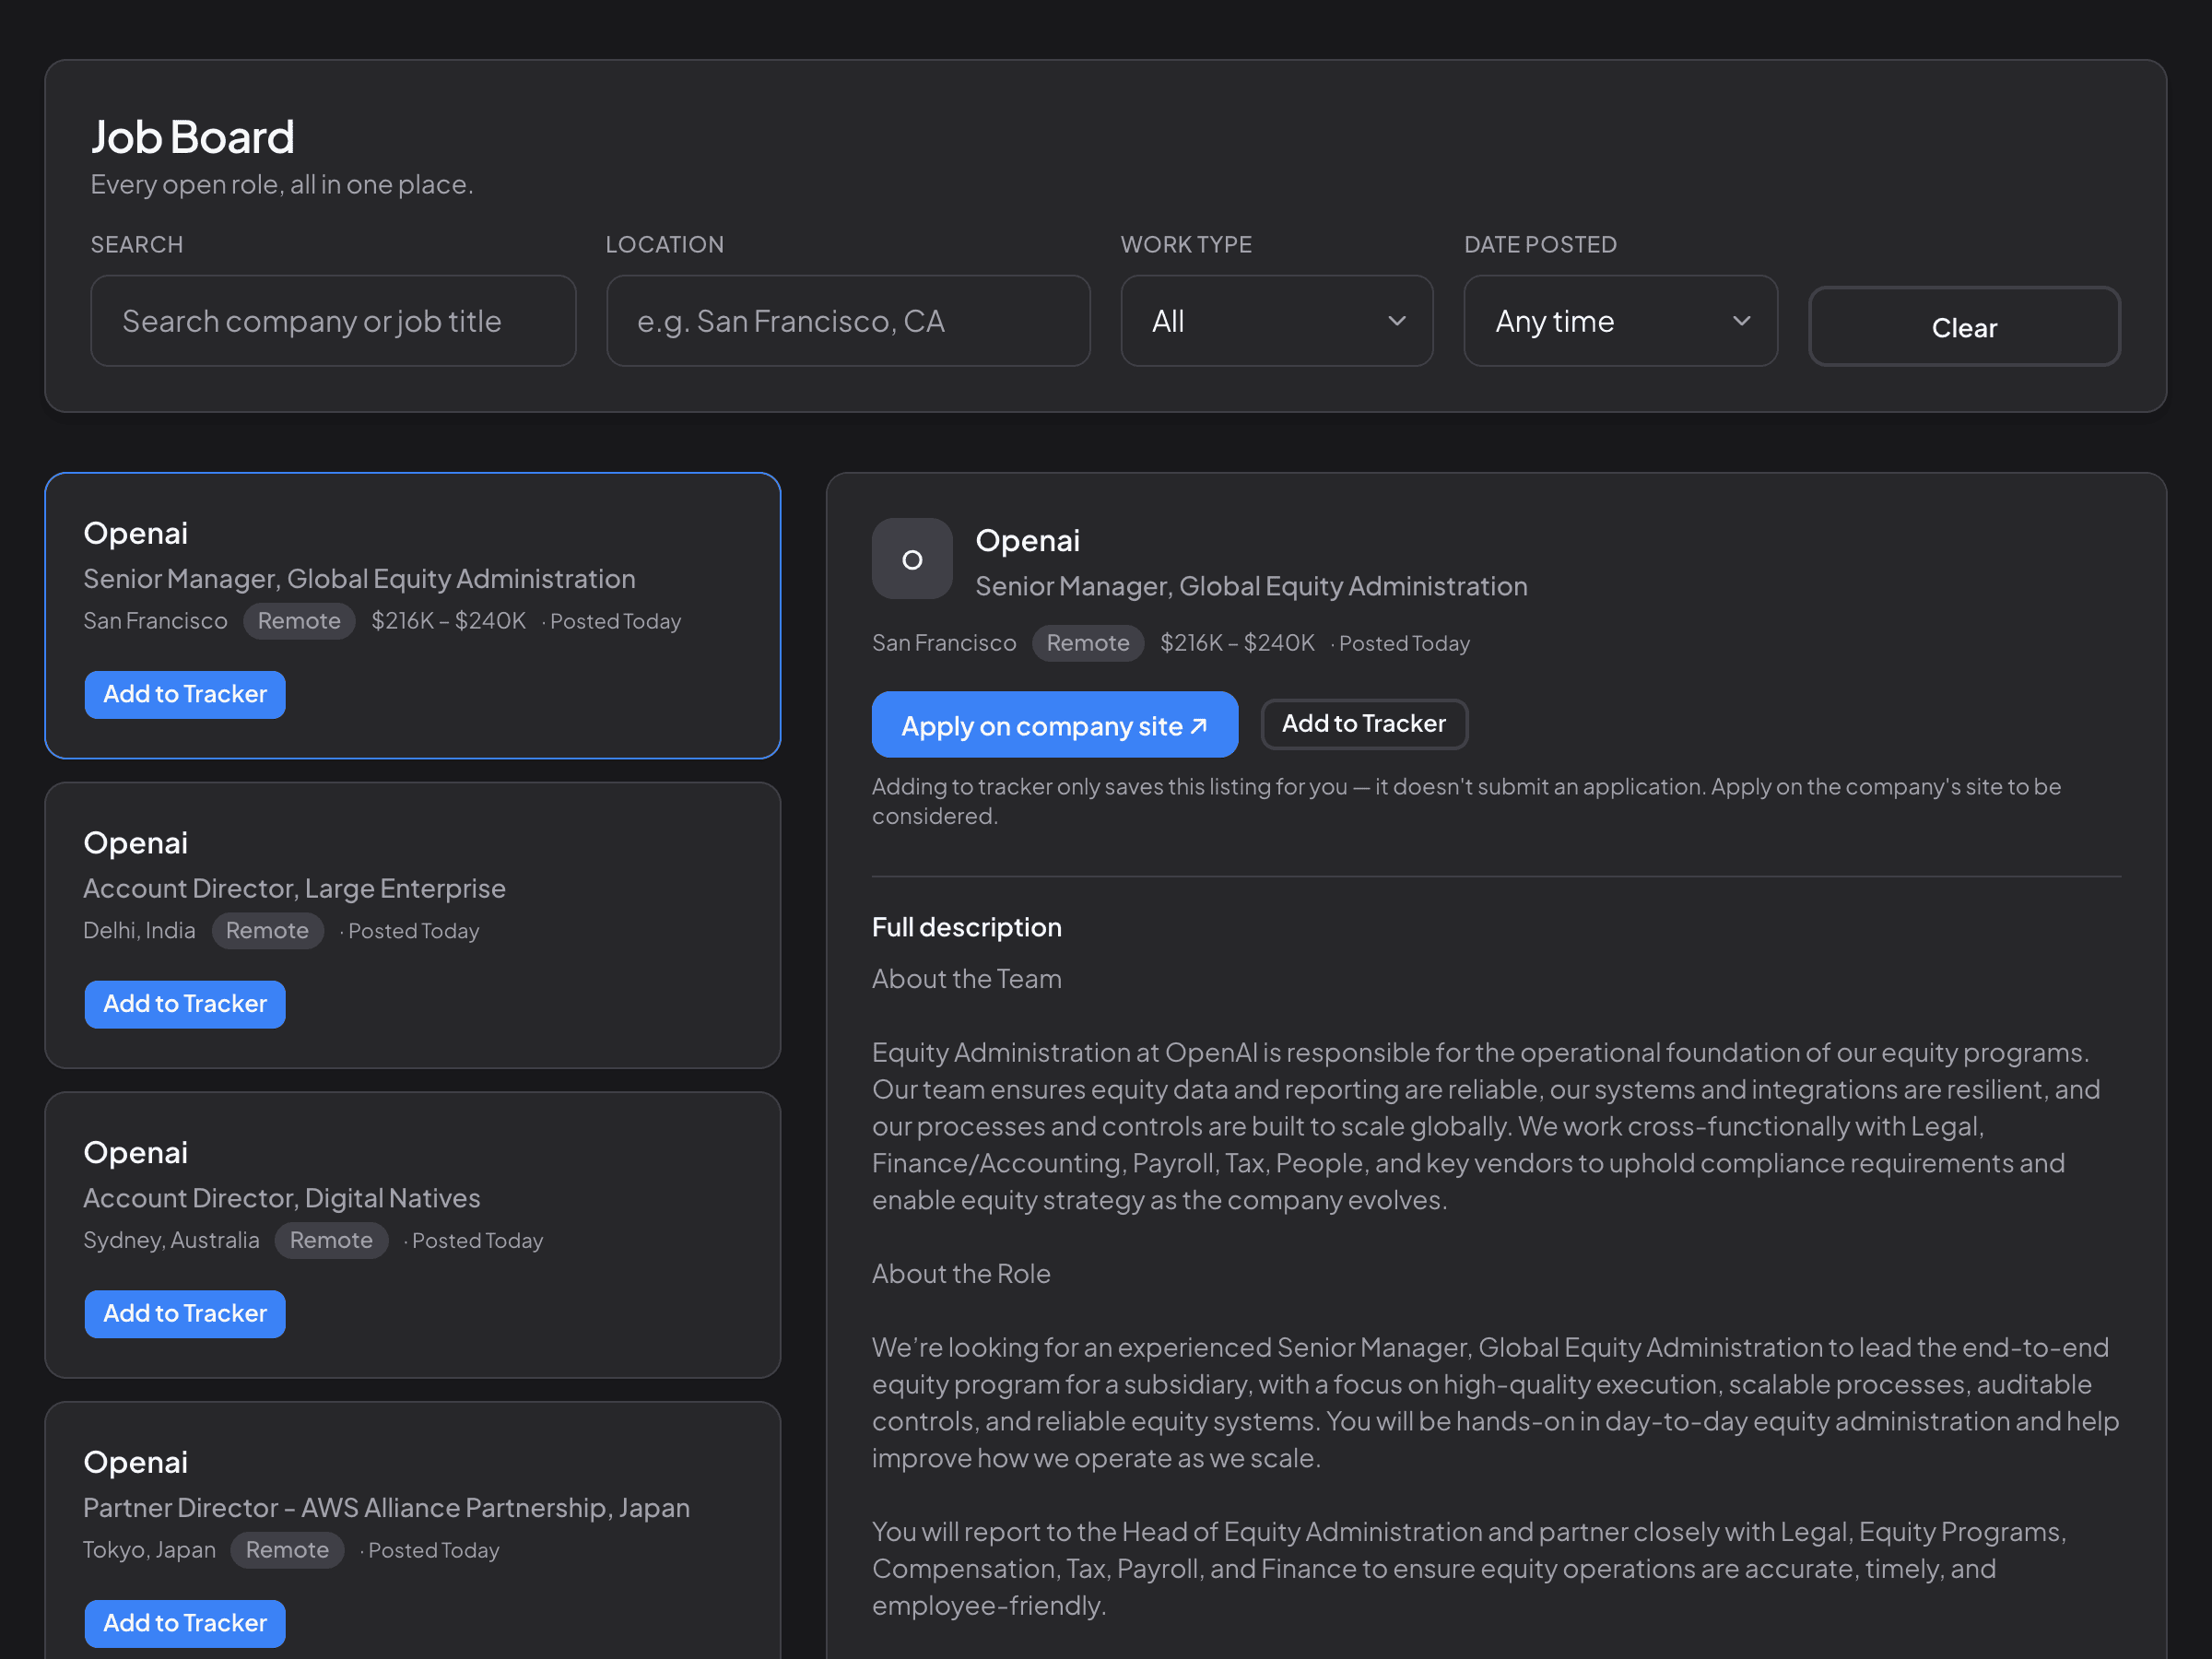
Task: Add Account Director, Digital Natives to tracker
Action: coord(185,1313)
